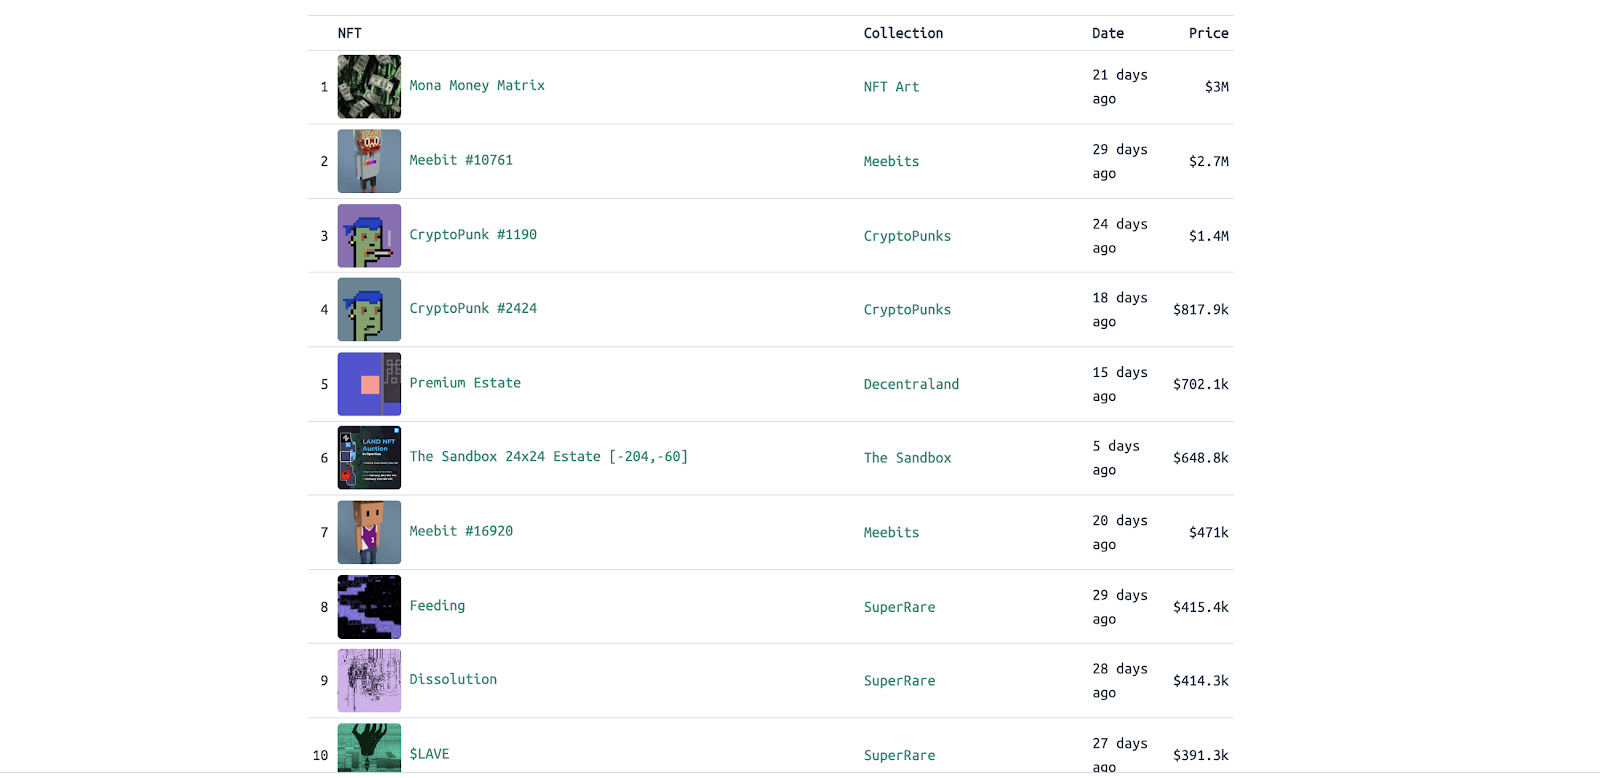This screenshot has width=1600, height=778.
Task: Select rank number 1 in the table
Action: [x=324, y=87]
